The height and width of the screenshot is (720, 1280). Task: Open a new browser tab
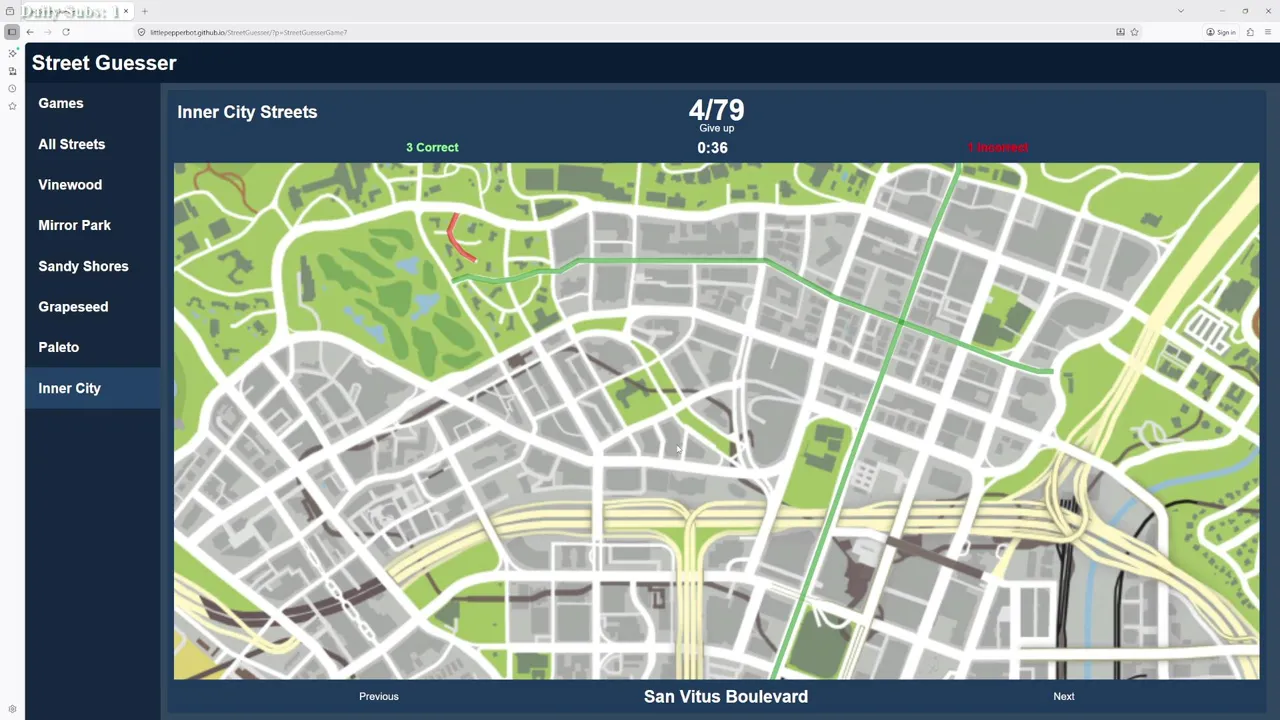pos(144,11)
